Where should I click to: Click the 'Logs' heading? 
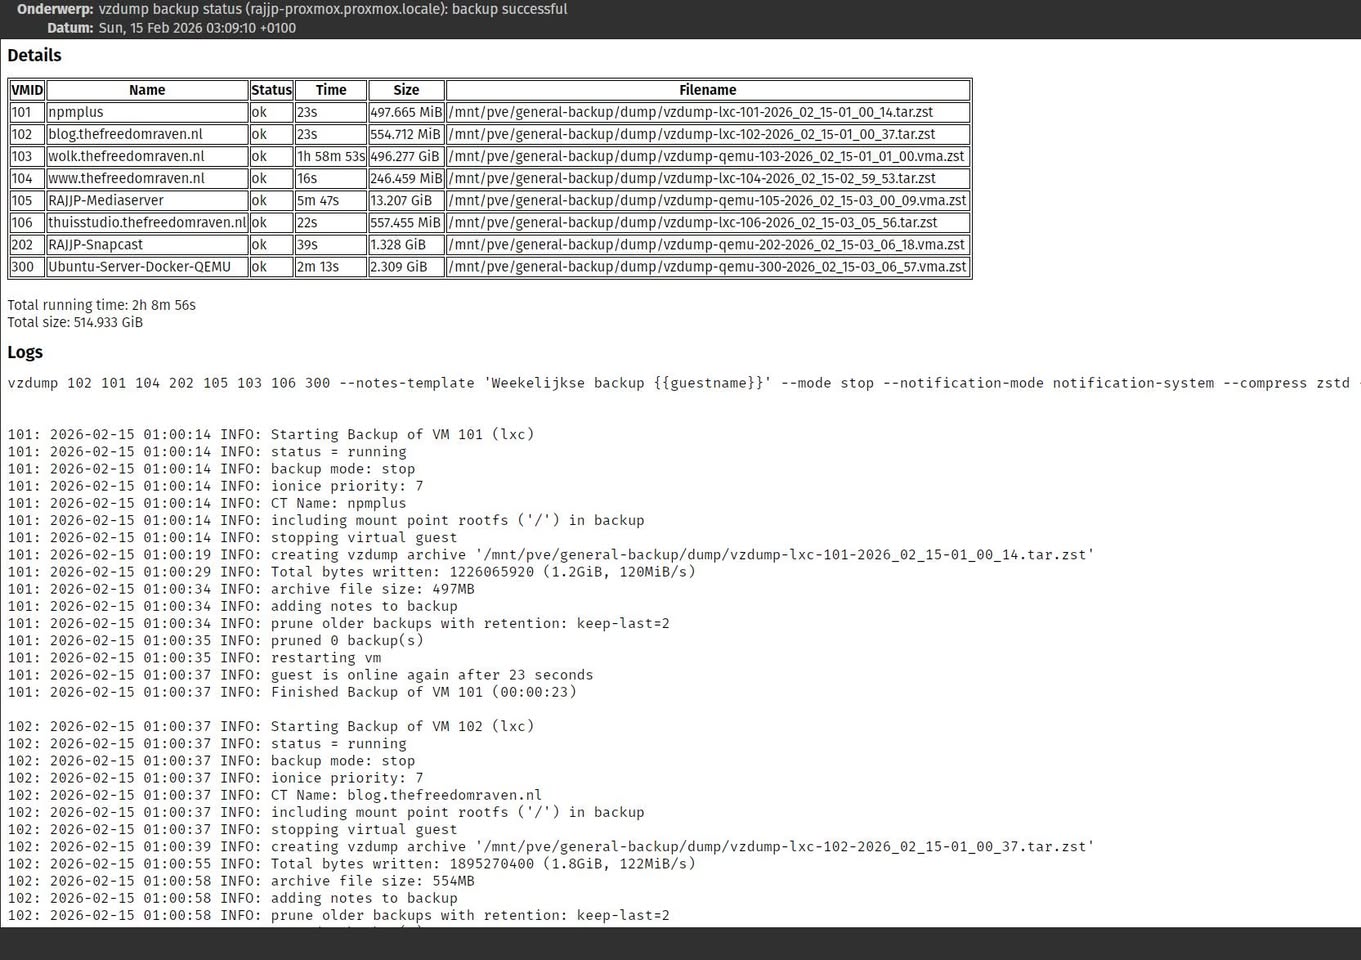pyautogui.click(x=25, y=352)
